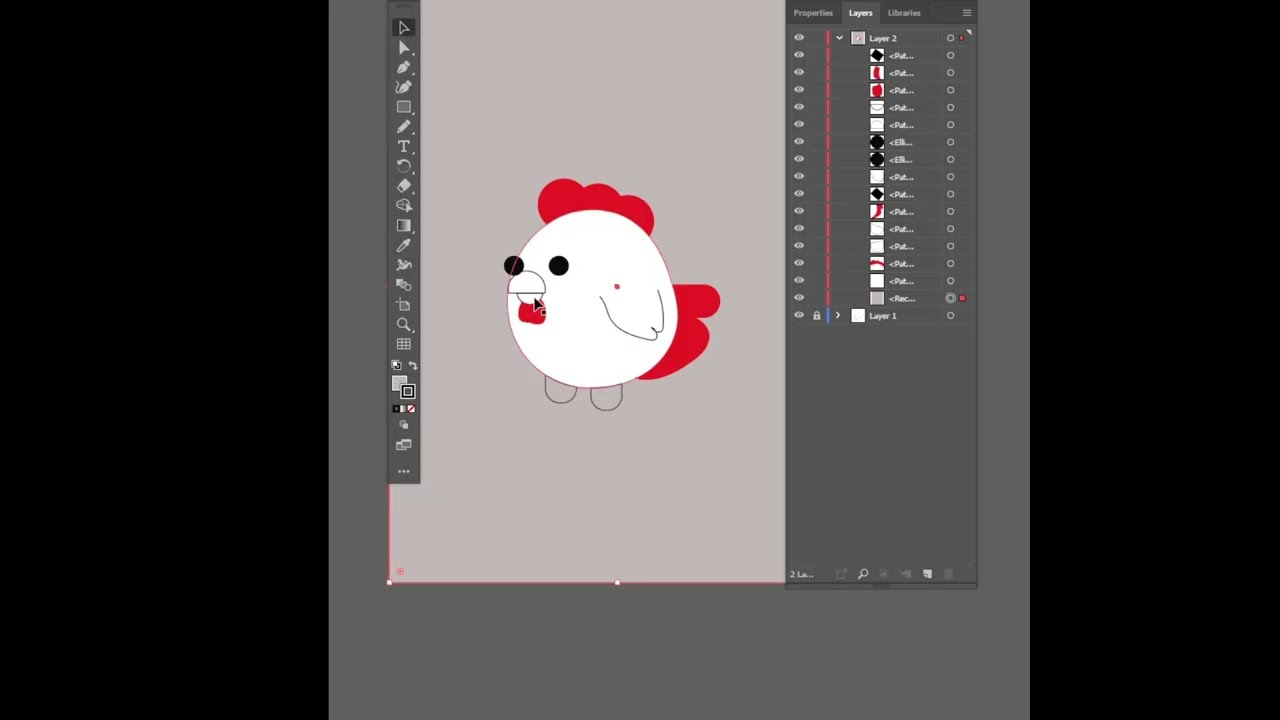
Task: Select the Pen tool
Action: tap(404, 68)
